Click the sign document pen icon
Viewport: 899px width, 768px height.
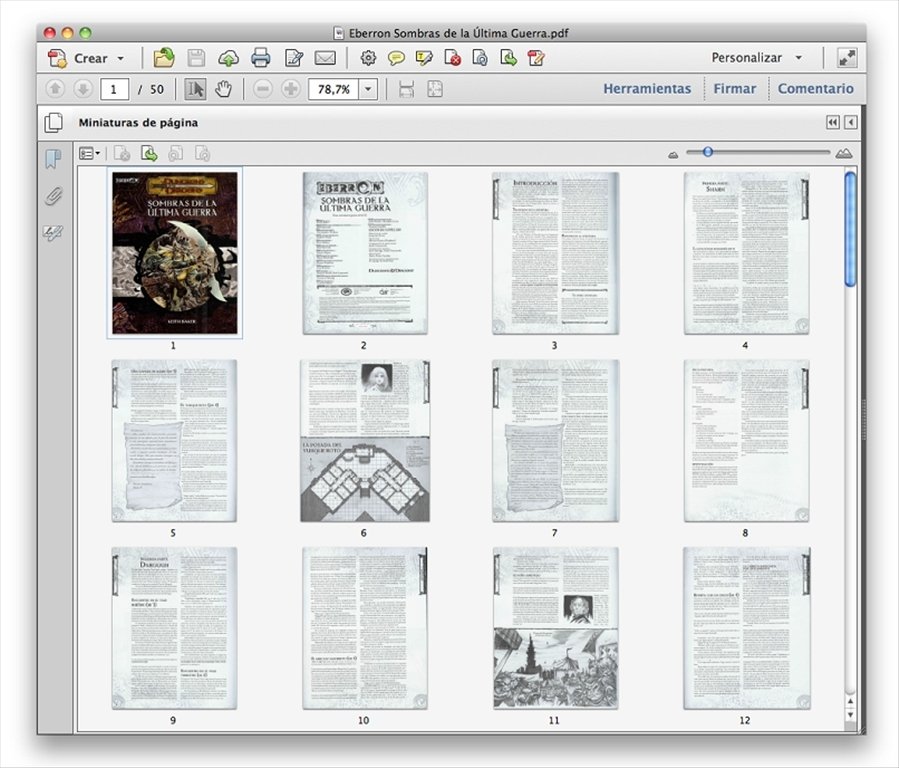click(x=536, y=58)
